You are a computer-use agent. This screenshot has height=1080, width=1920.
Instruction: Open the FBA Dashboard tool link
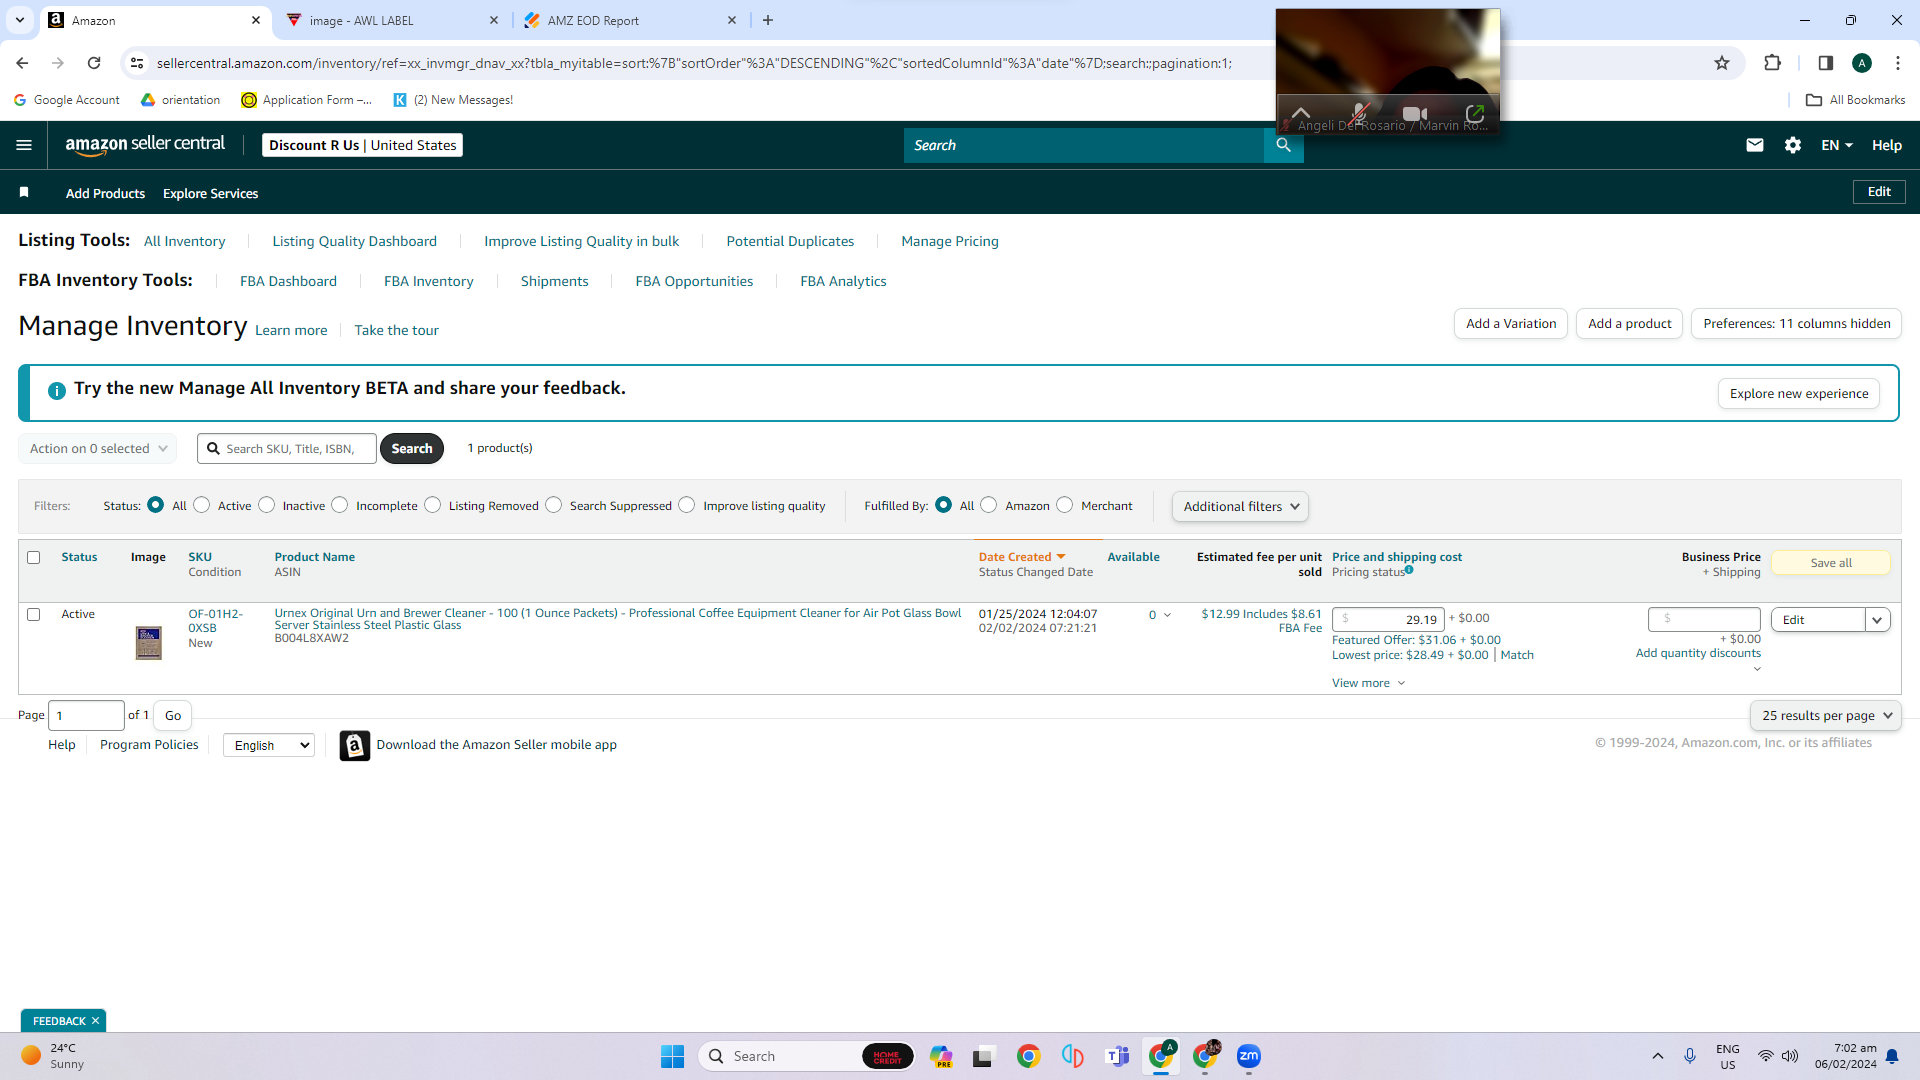(288, 281)
